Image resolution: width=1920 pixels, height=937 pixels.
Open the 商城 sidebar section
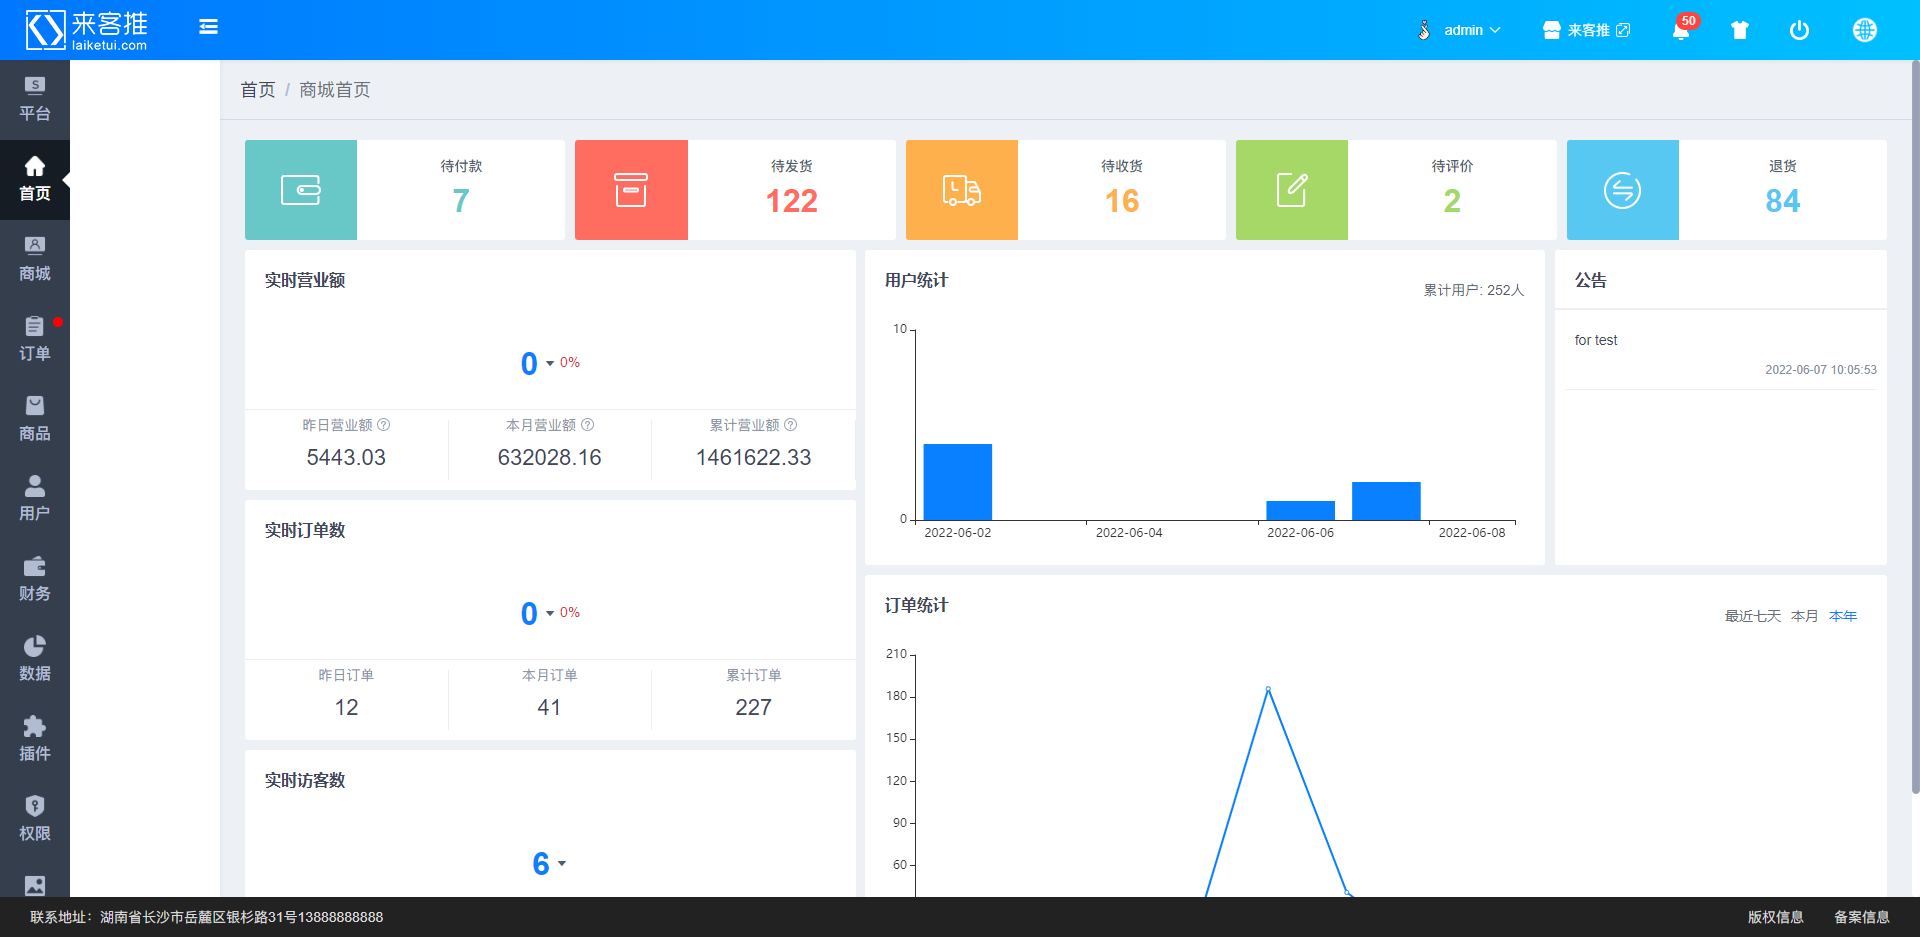(x=35, y=260)
